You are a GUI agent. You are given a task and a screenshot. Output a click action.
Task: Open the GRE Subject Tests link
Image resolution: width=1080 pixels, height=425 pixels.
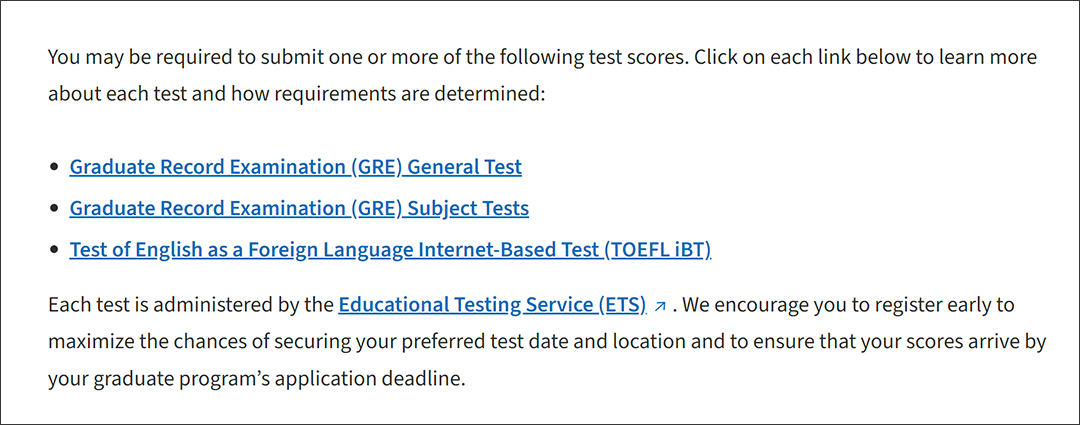pyautogui.click(x=299, y=208)
